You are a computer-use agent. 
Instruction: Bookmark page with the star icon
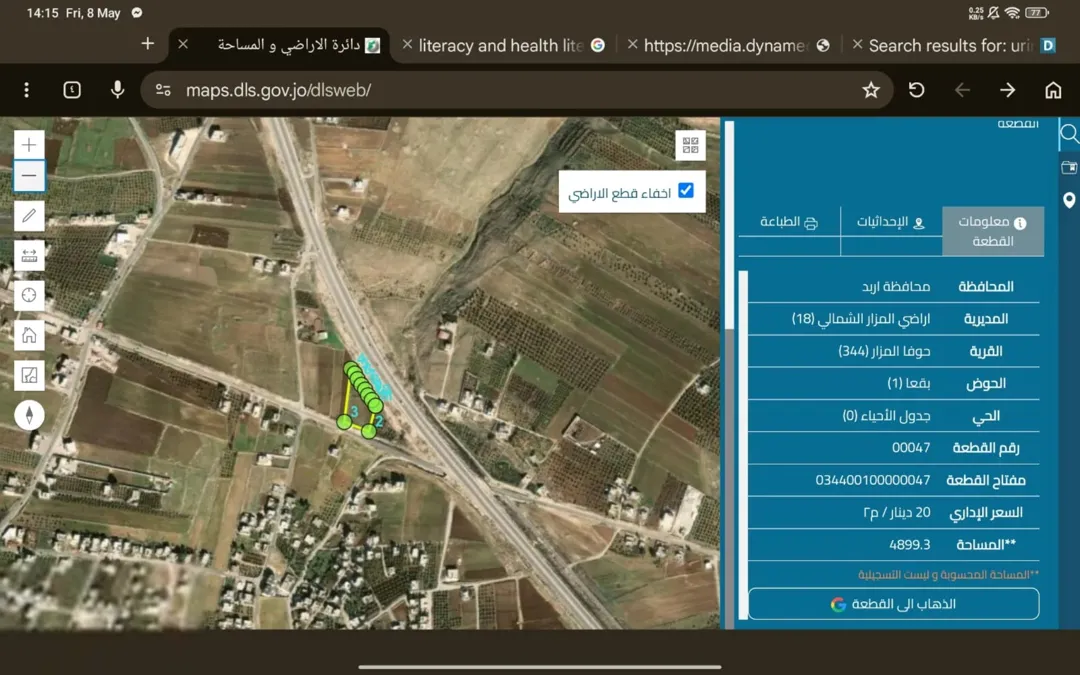871,90
